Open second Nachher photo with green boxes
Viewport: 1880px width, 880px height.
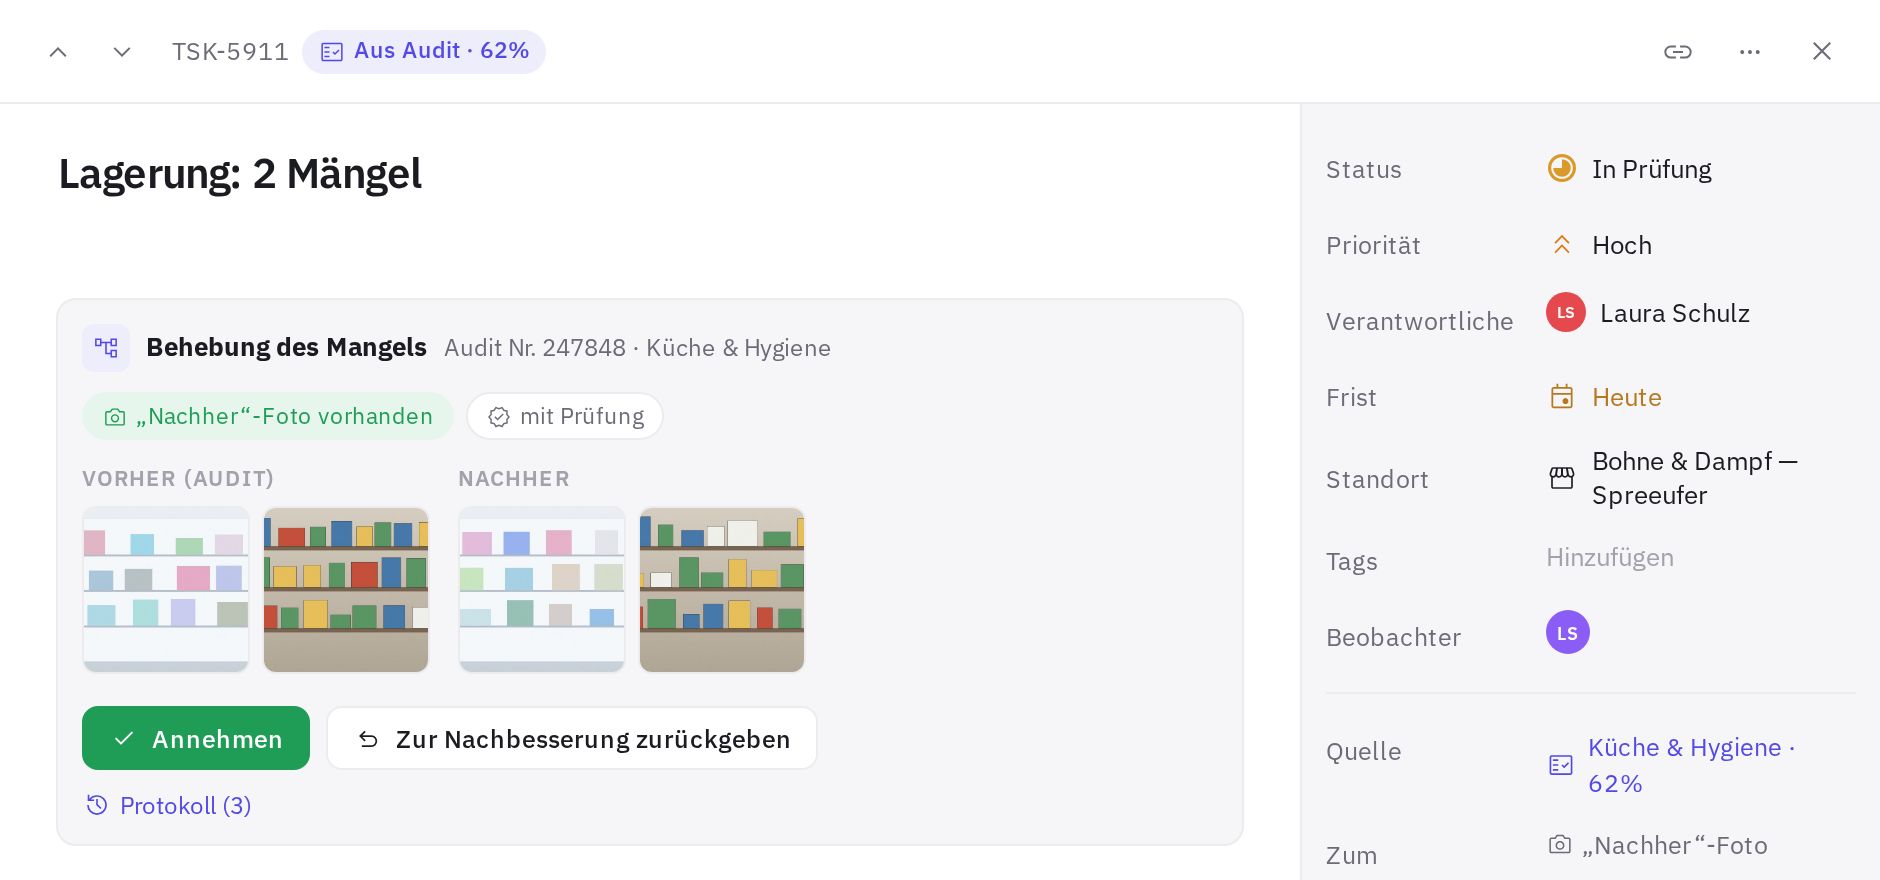(x=722, y=590)
